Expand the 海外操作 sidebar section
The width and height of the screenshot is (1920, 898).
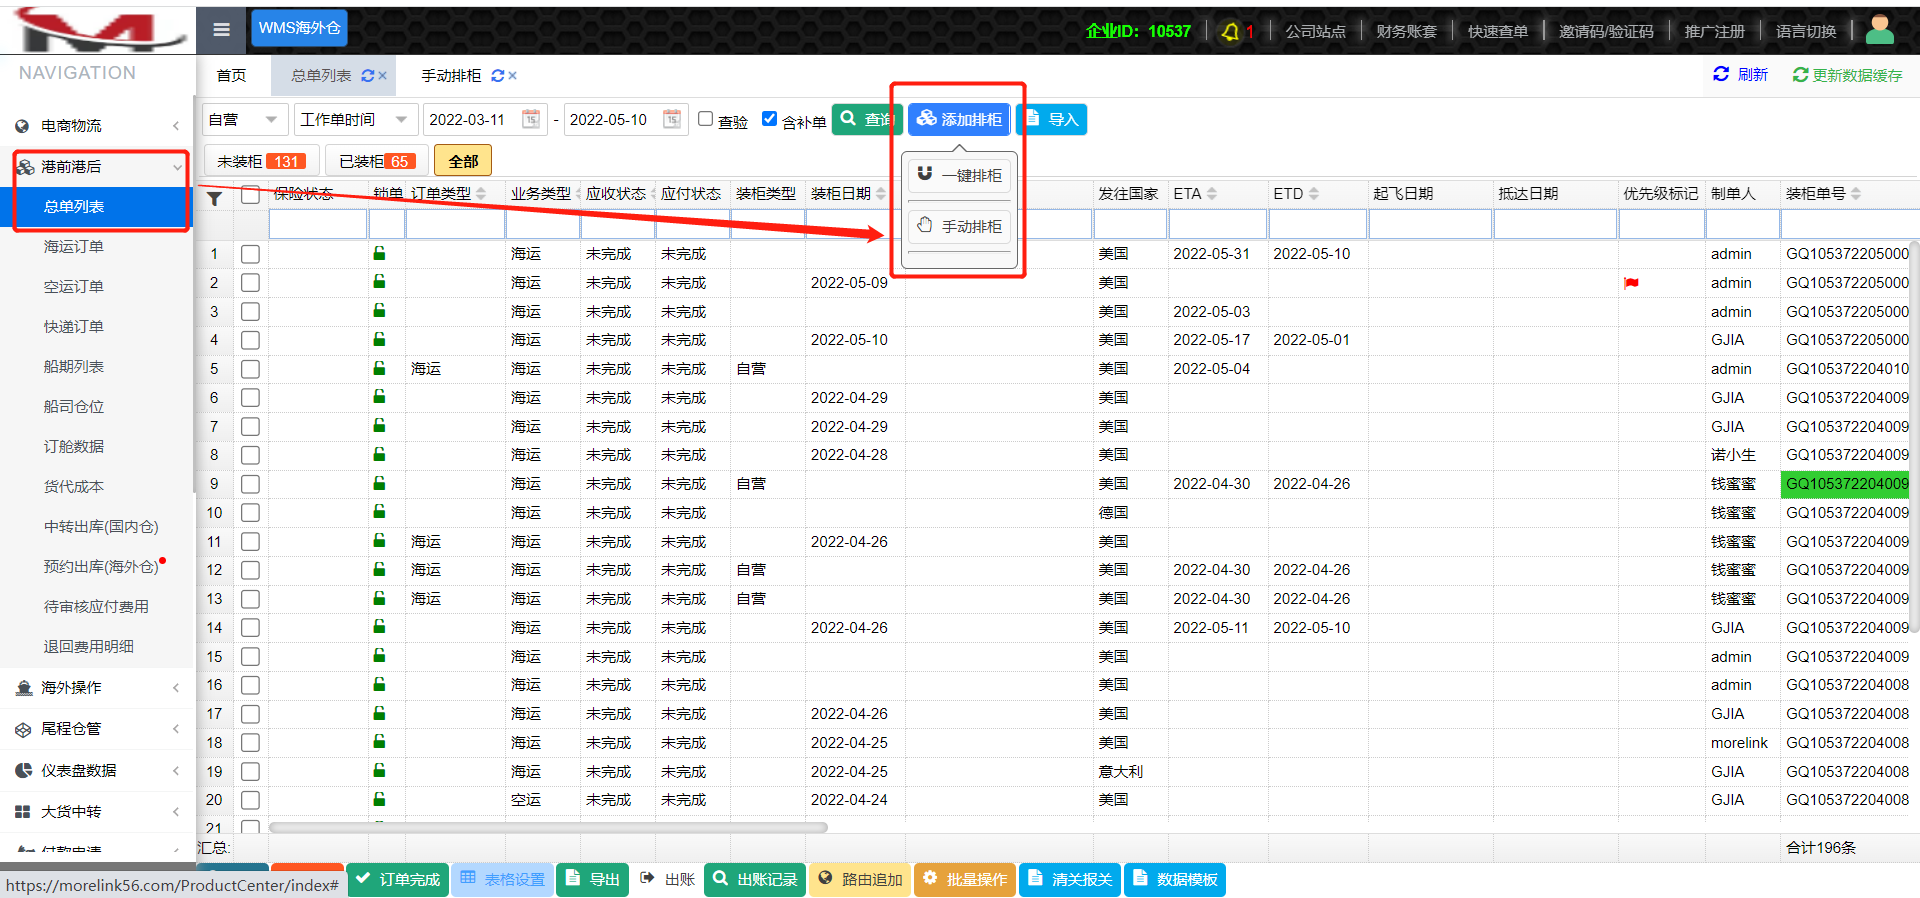click(x=97, y=688)
